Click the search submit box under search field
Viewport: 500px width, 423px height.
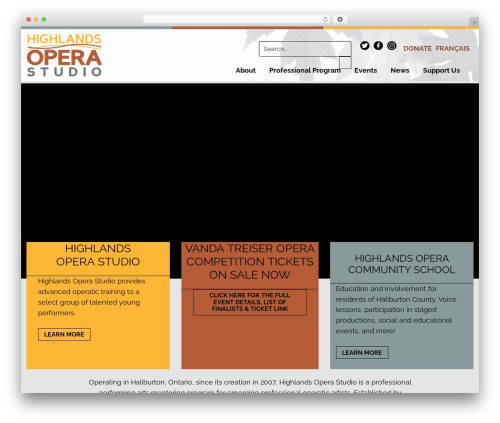(345, 63)
